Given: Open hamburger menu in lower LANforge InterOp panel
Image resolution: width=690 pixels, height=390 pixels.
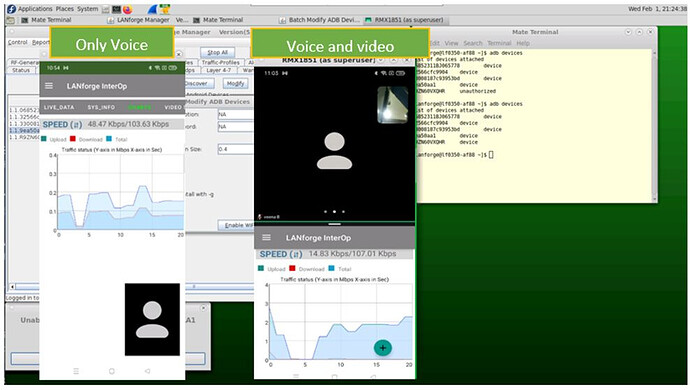Looking at the screenshot, I should (x=266, y=237).
